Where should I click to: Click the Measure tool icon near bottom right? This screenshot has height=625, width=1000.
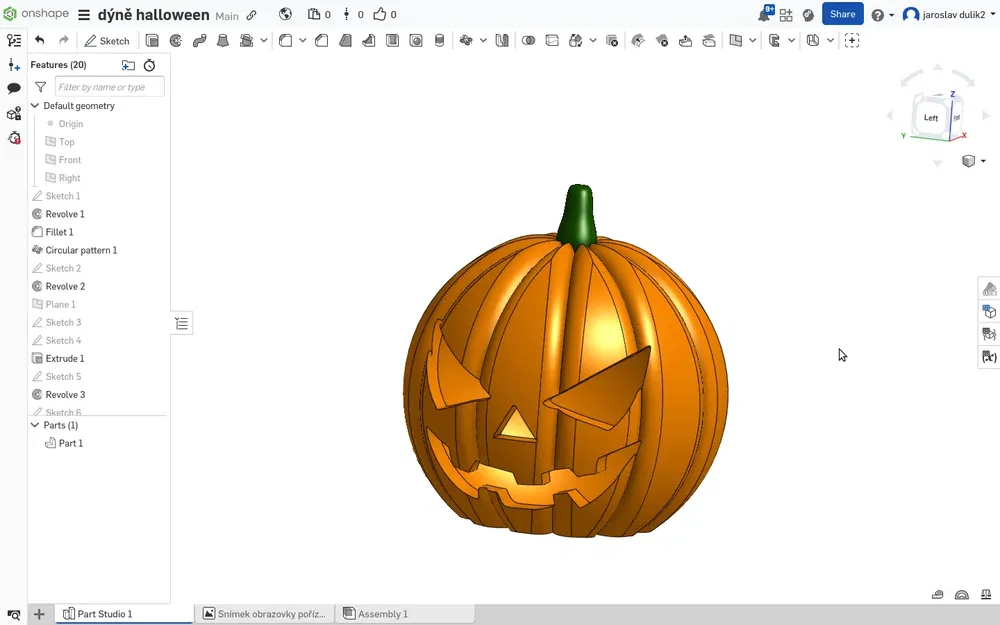pyautogui.click(x=938, y=595)
